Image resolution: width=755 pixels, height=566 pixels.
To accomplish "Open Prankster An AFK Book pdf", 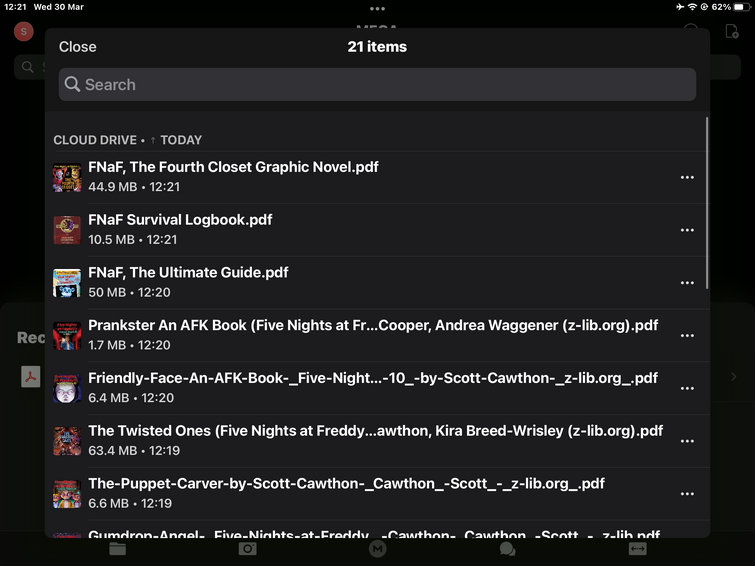I will coord(377,336).
